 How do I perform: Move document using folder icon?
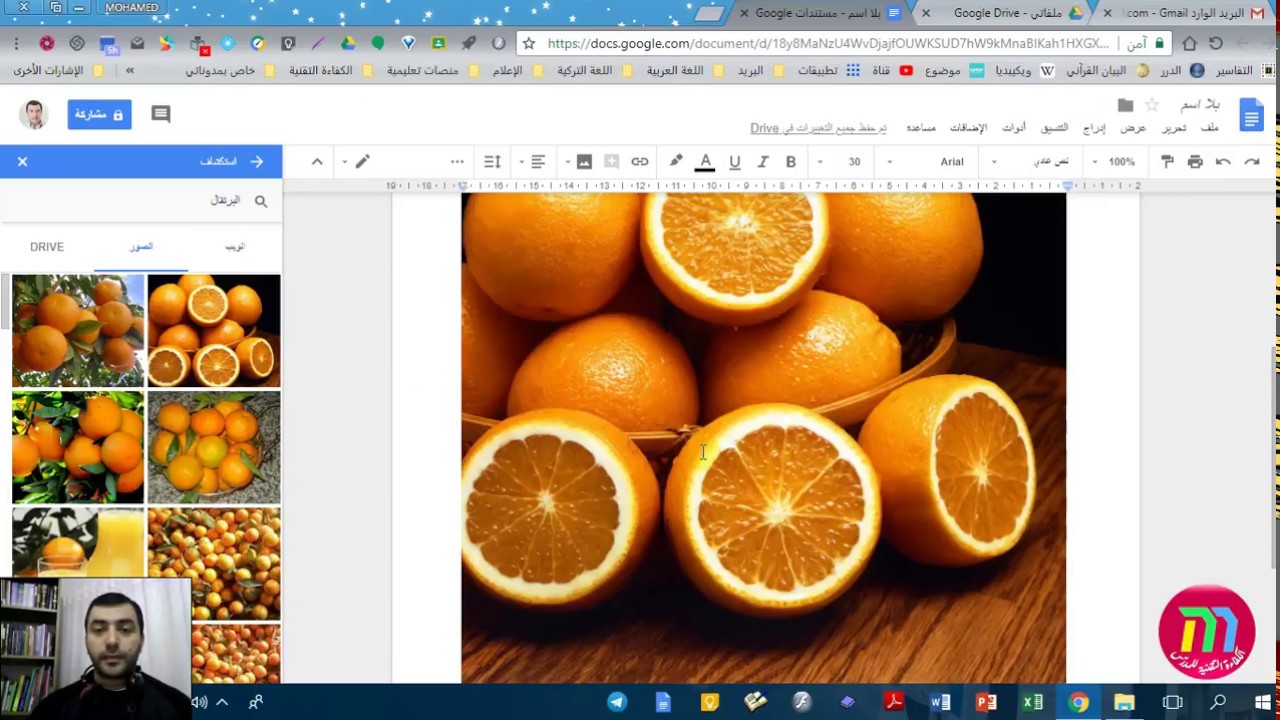click(x=1125, y=105)
